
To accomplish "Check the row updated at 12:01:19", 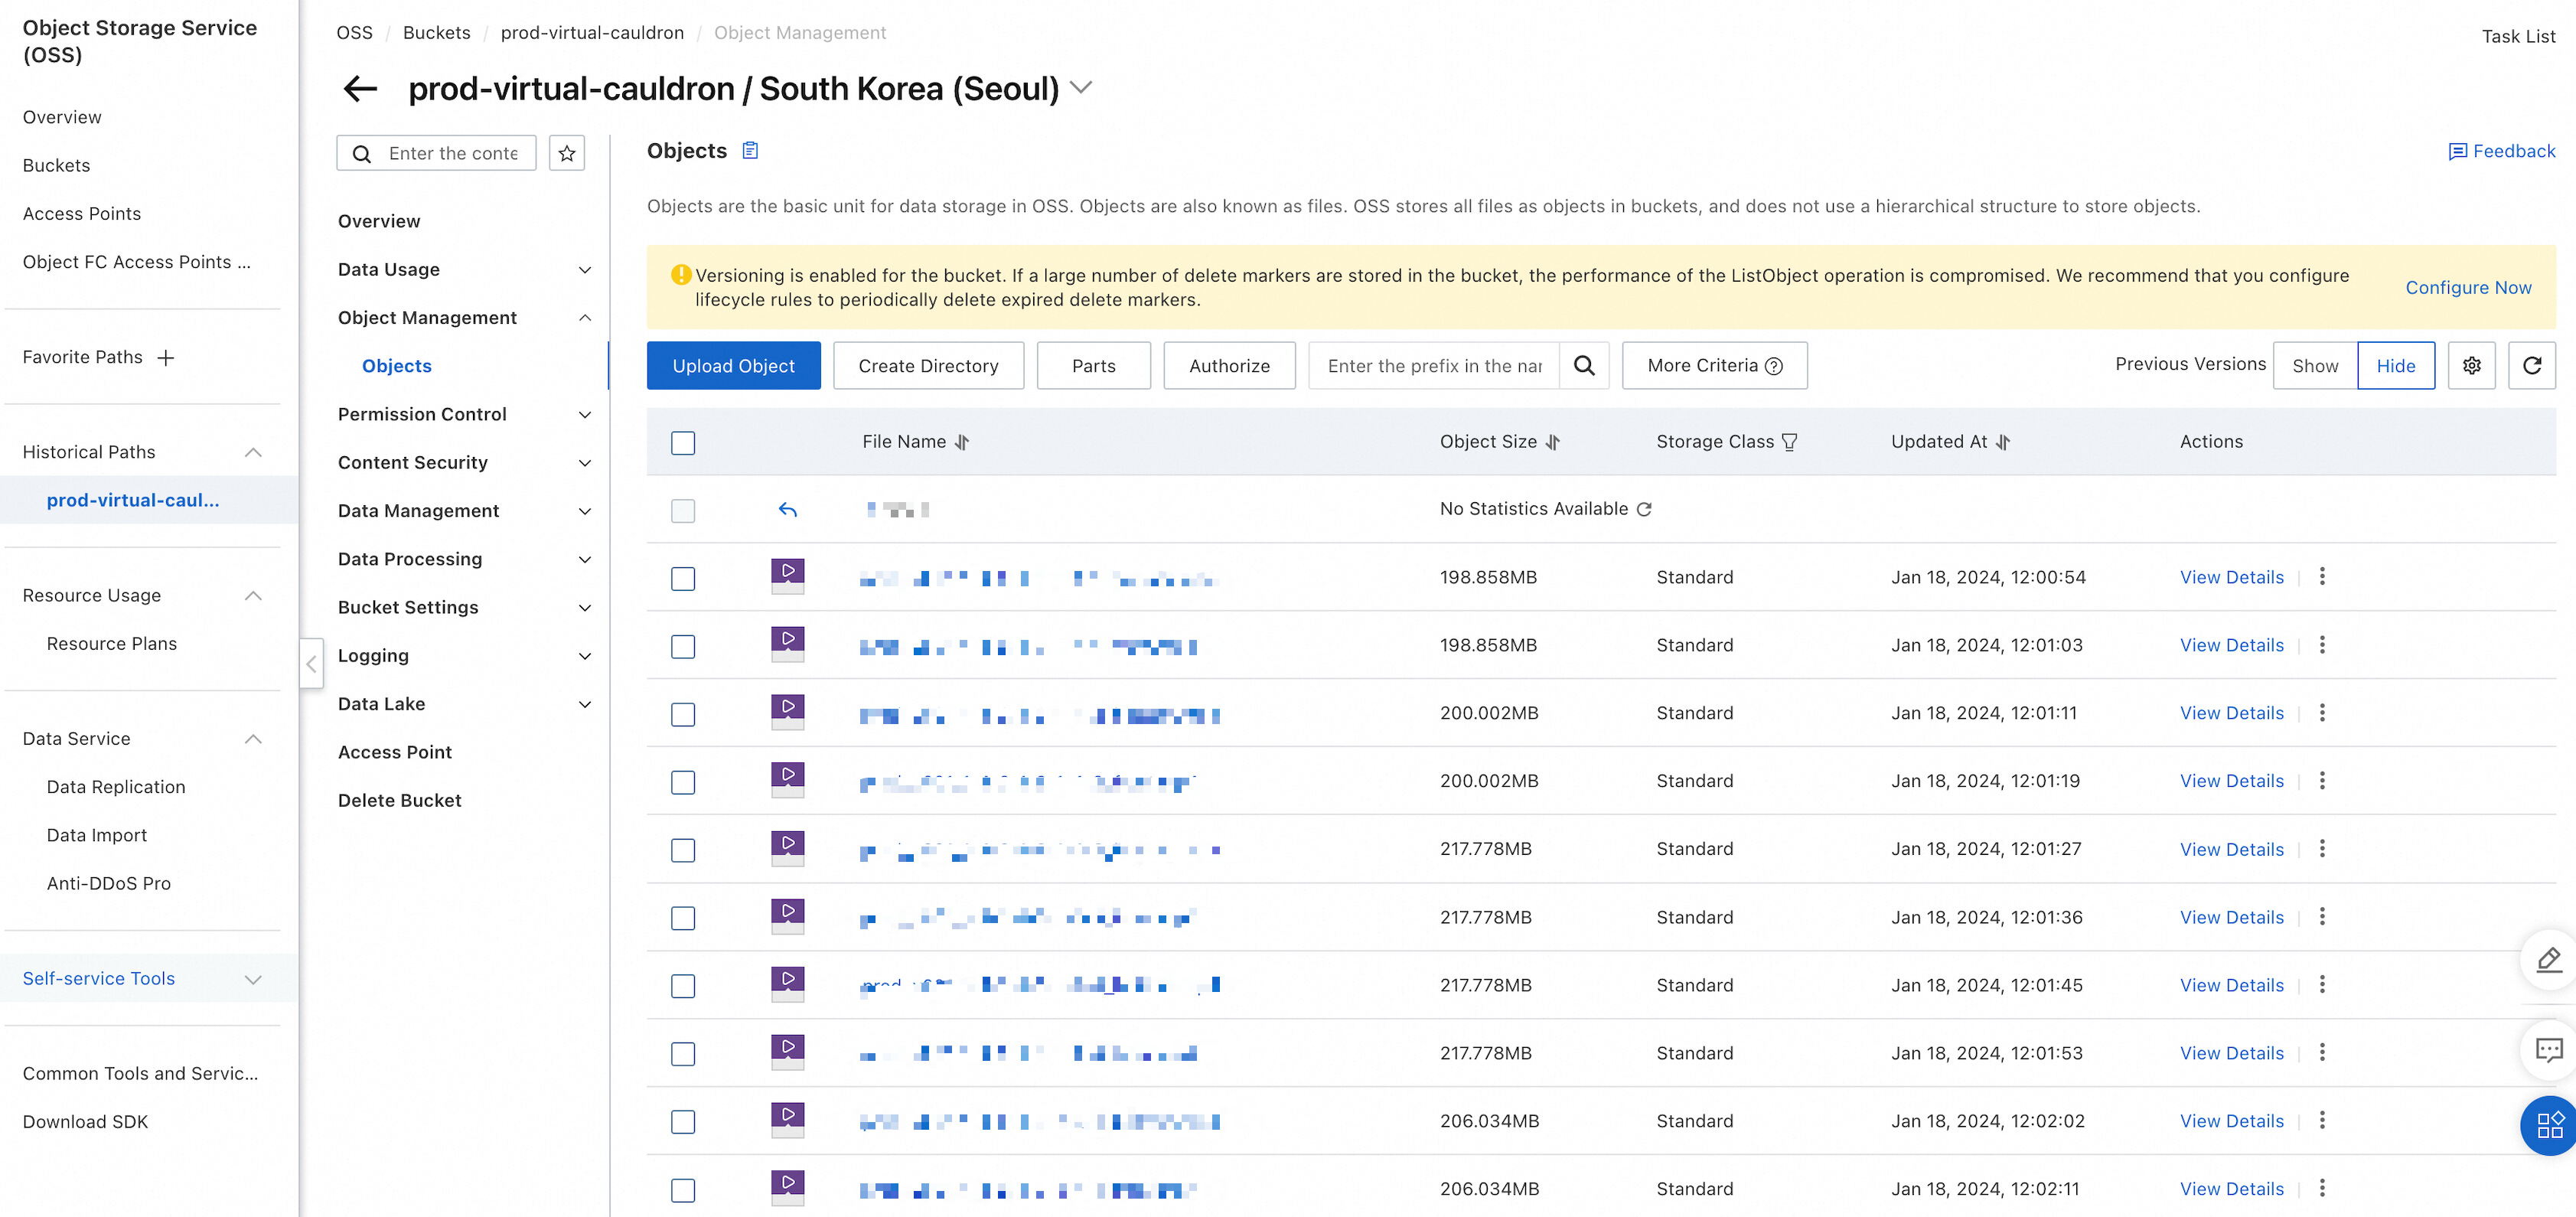I will (x=683, y=783).
